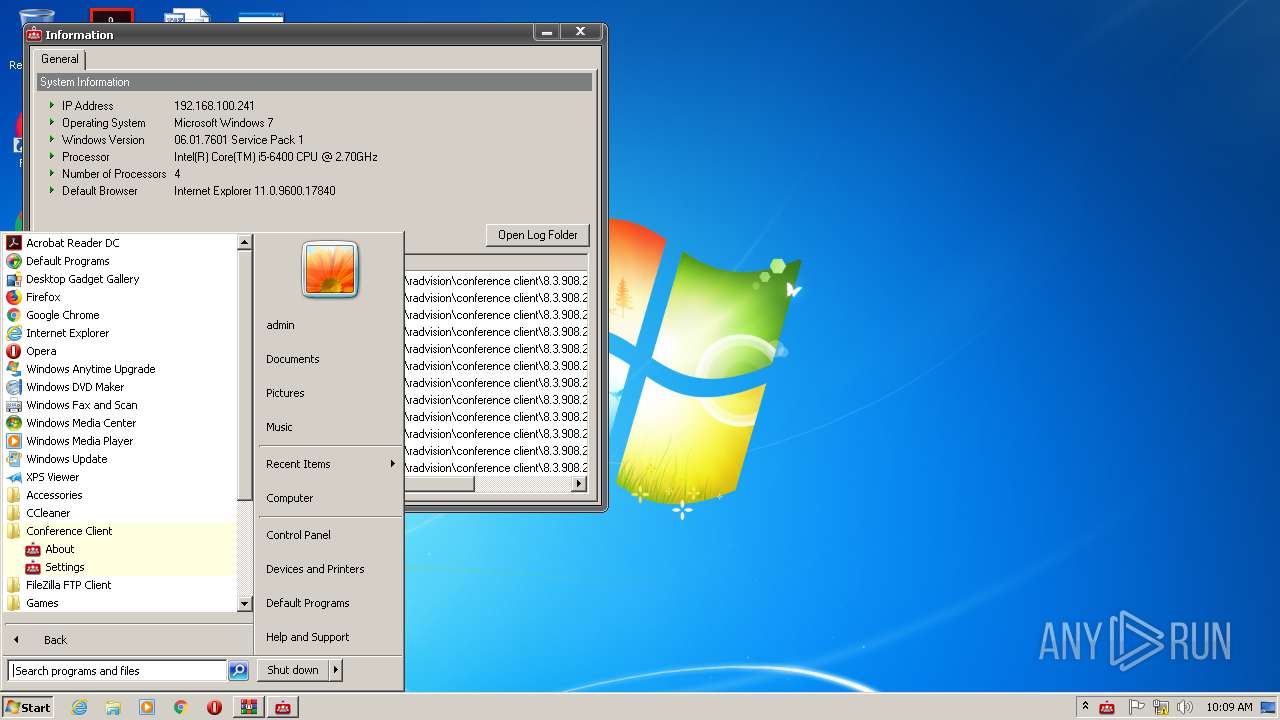Viewport: 1280px width, 720px height.
Task: Launch media player icon in taskbar
Action: pyautogui.click(x=147, y=707)
